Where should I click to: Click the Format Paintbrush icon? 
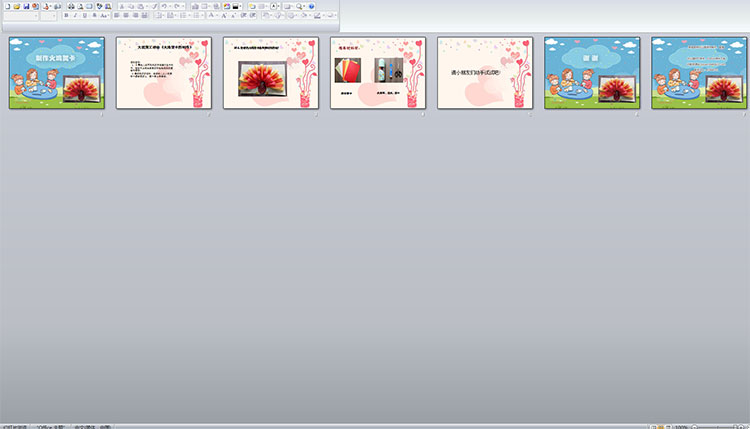click(x=154, y=7)
